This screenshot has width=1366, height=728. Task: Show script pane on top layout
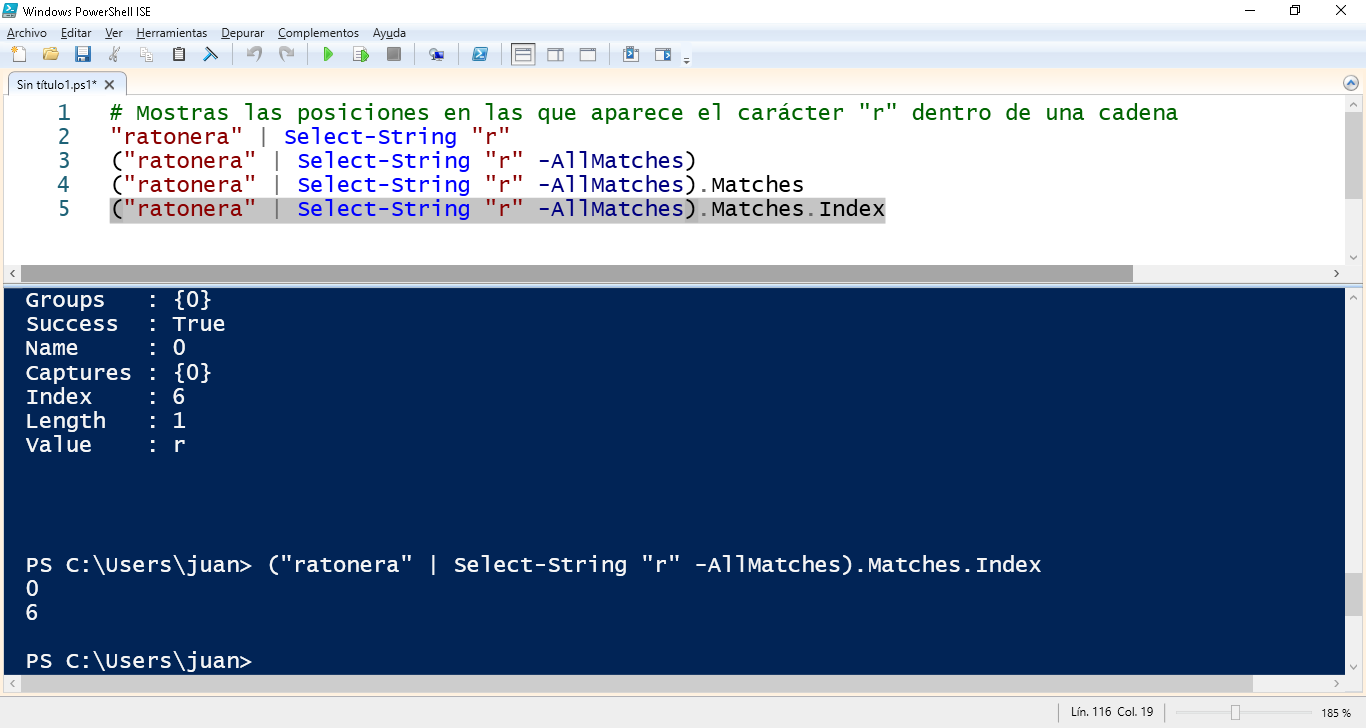pyautogui.click(x=523, y=54)
